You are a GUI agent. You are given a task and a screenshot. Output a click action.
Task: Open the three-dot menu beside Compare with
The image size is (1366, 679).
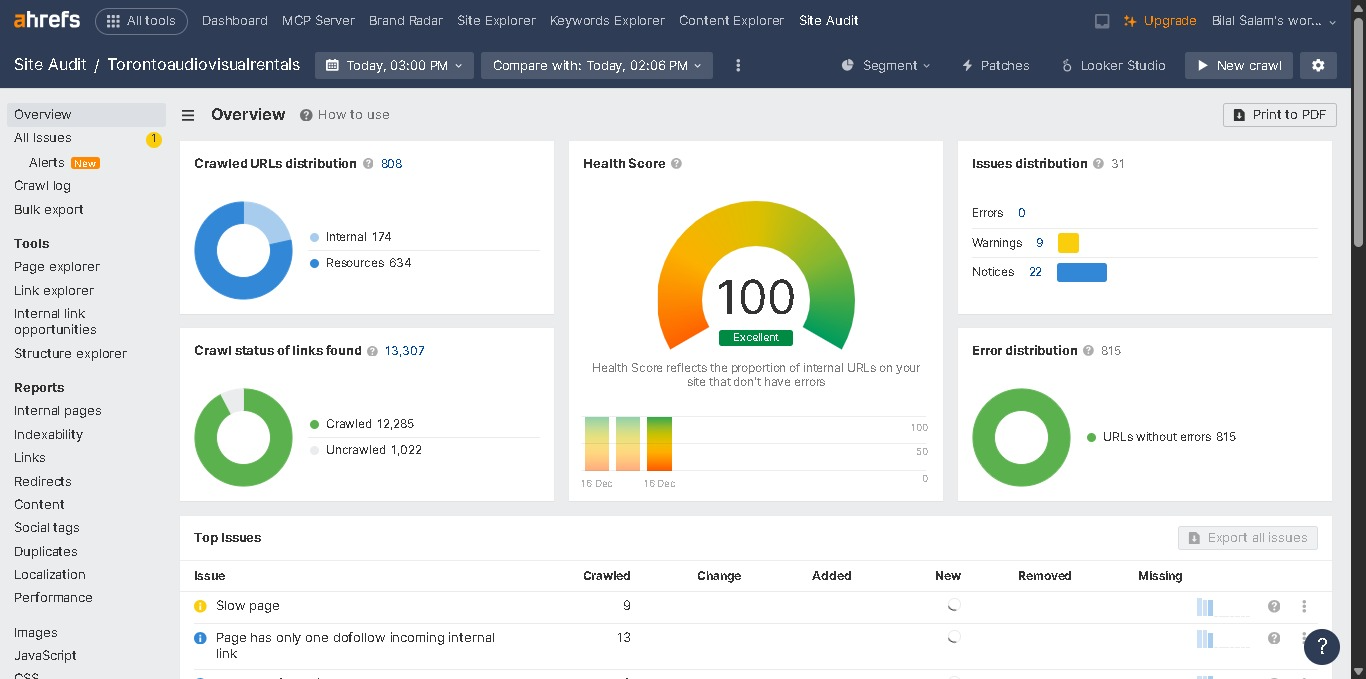coord(738,65)
